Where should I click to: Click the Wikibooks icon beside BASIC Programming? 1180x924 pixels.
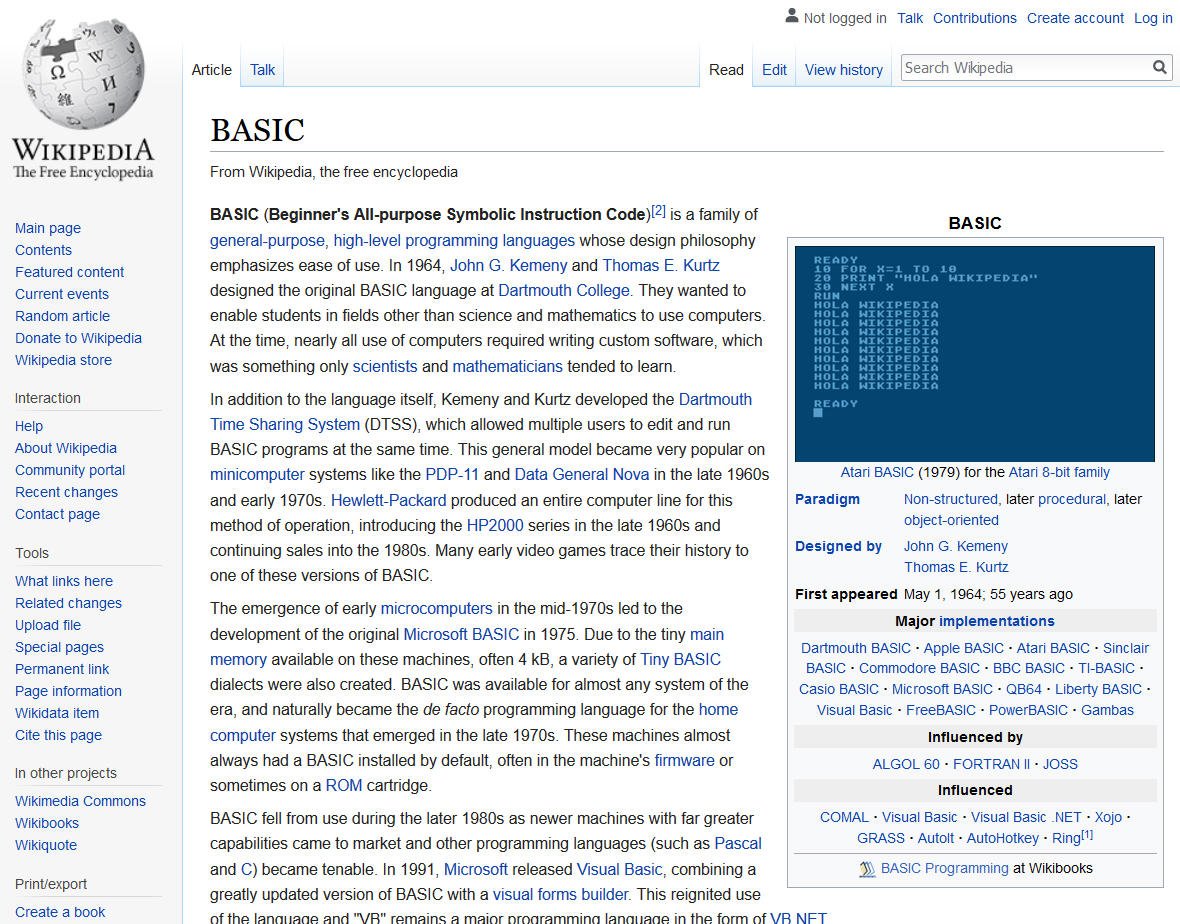point(867,869)
